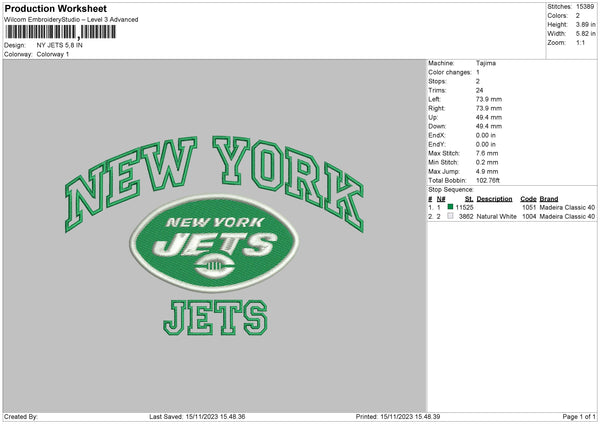Click the Zoom value 1:1

580,42
